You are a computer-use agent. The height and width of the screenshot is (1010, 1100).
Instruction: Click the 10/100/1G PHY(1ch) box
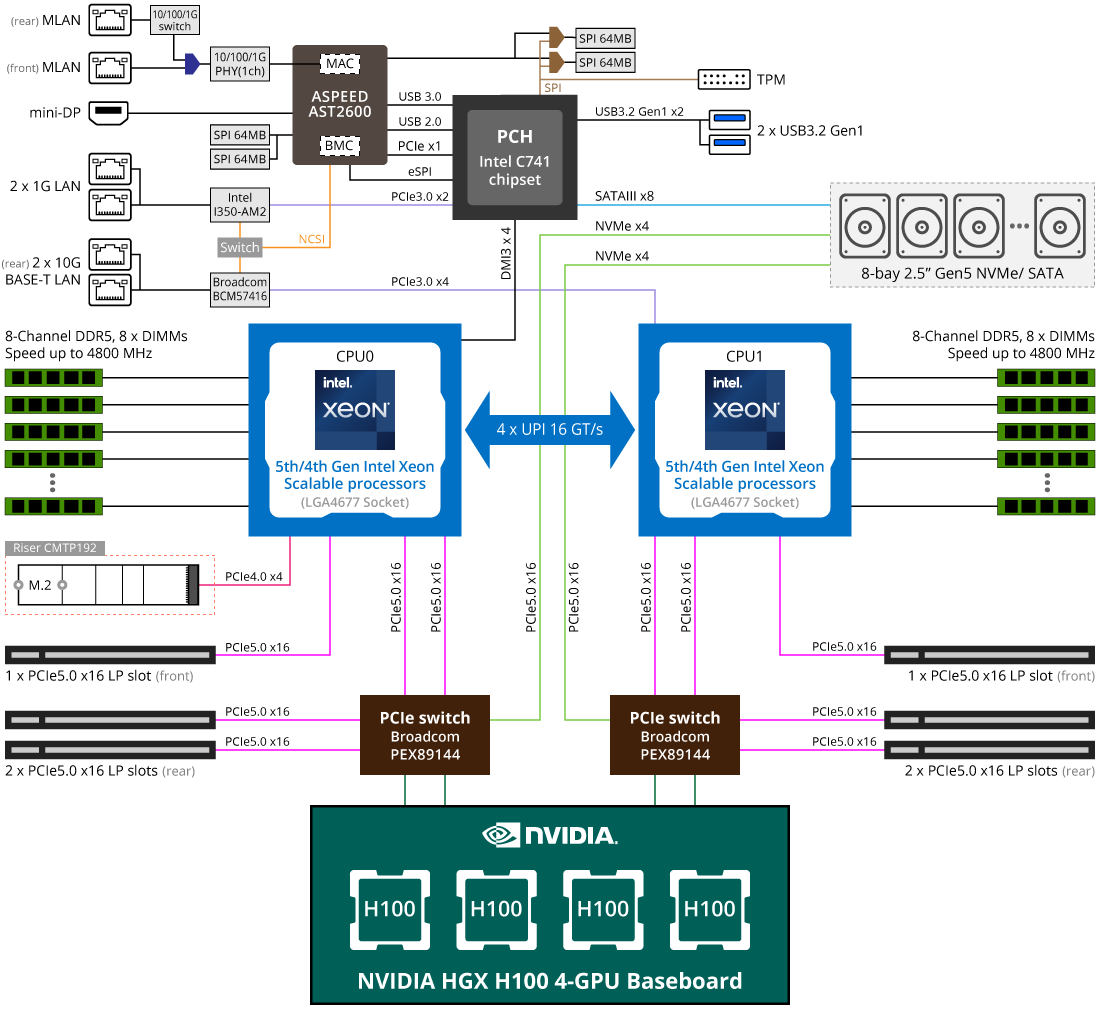point(240,64)
